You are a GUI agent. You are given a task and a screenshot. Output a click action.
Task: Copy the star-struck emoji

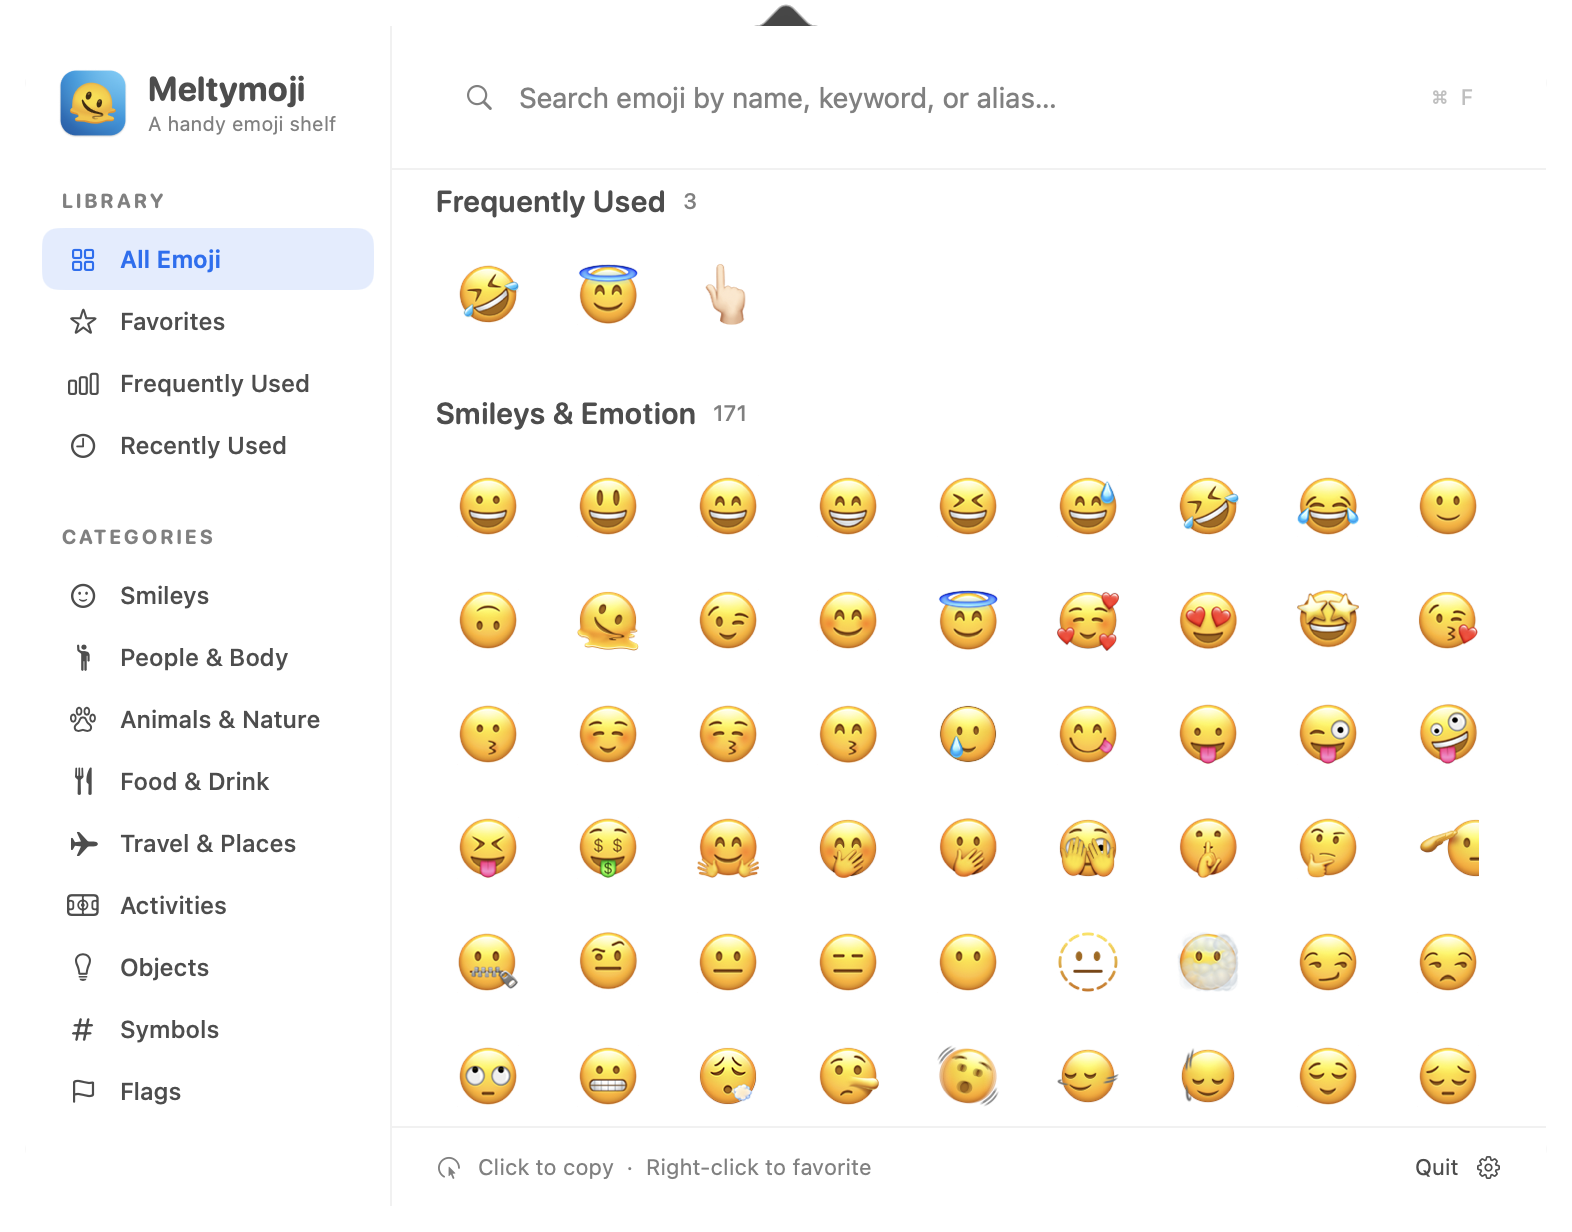(x=1328, y=620)
